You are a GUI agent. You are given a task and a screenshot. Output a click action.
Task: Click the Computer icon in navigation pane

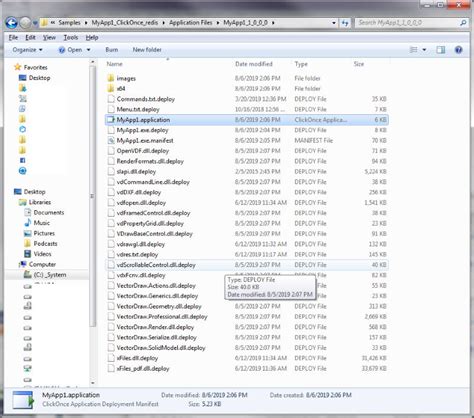[23, 264]
